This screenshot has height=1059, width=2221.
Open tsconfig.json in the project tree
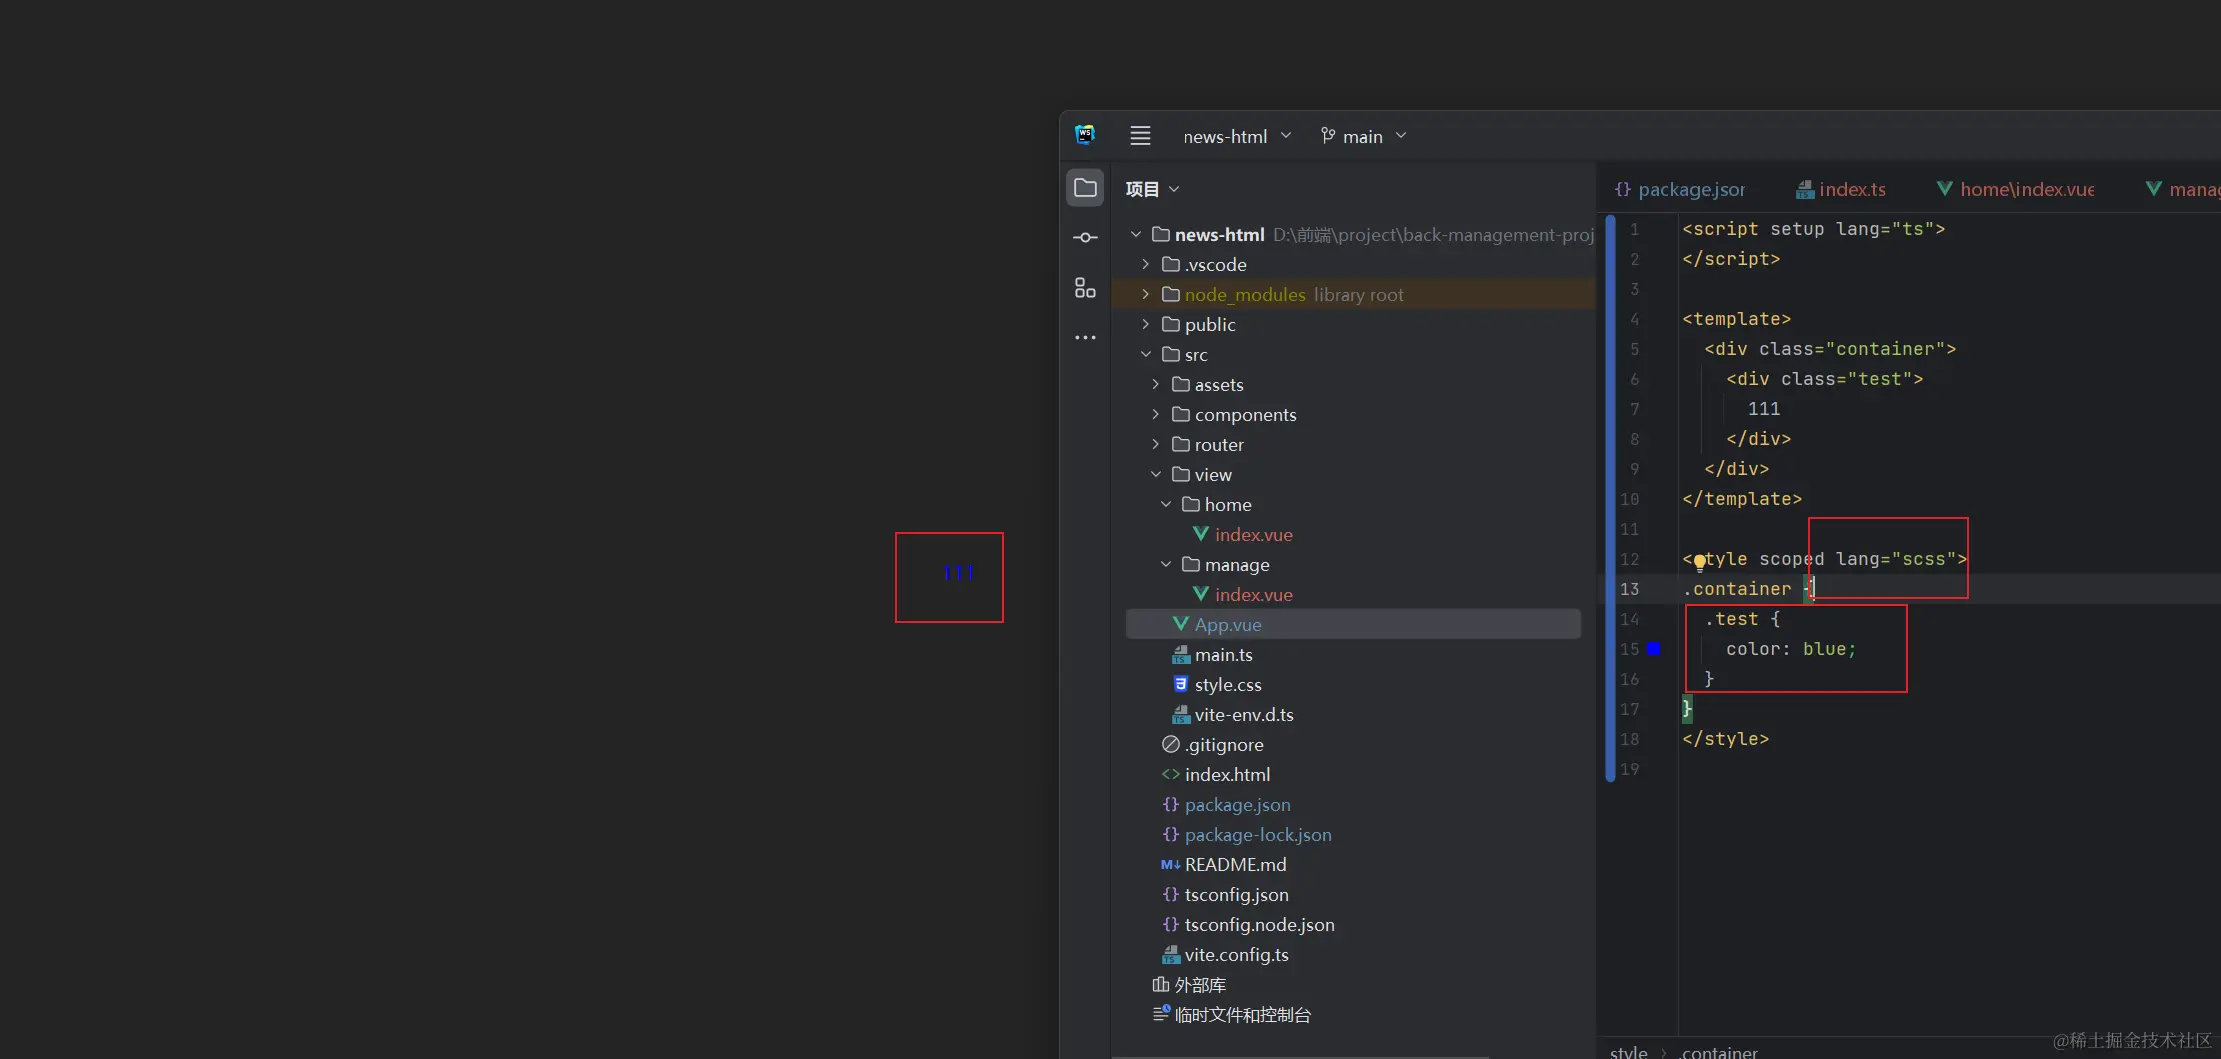[x=1225, y=895]
